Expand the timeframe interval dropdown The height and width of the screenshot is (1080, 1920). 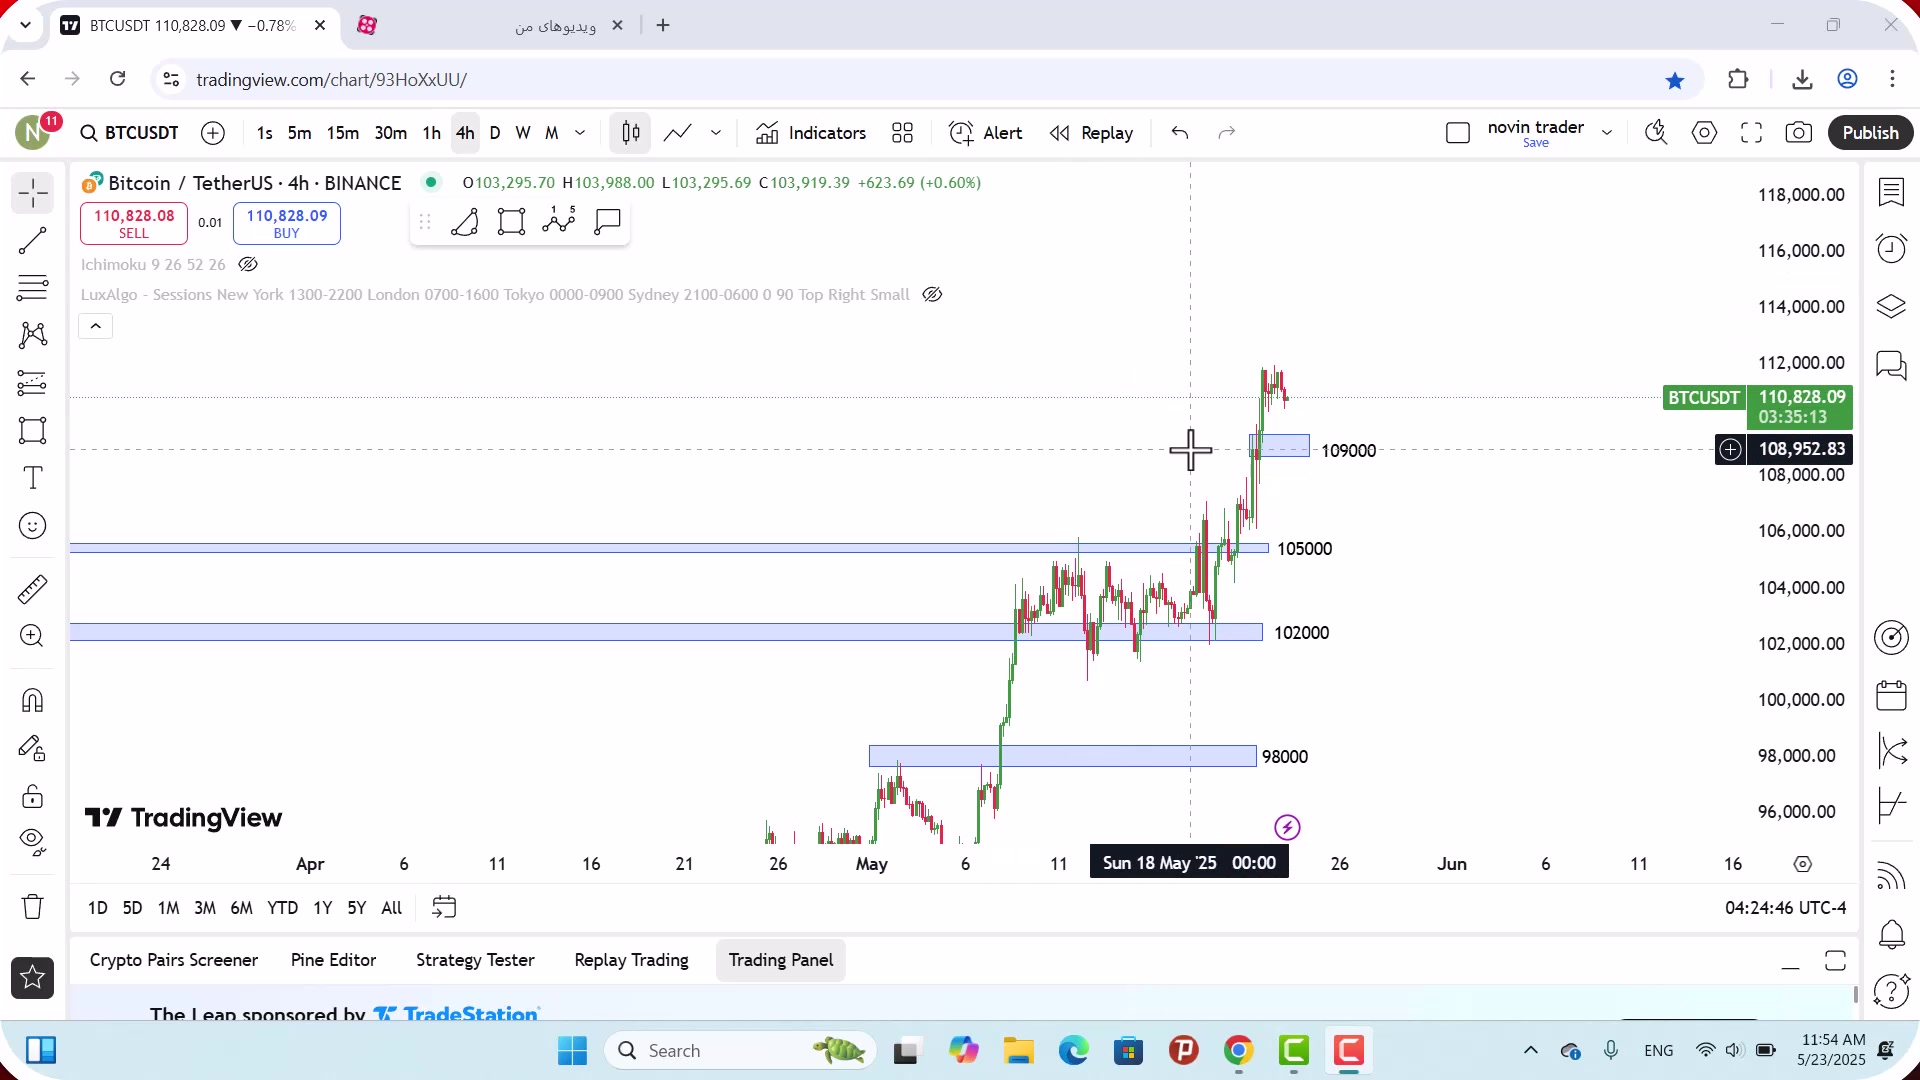580,133
